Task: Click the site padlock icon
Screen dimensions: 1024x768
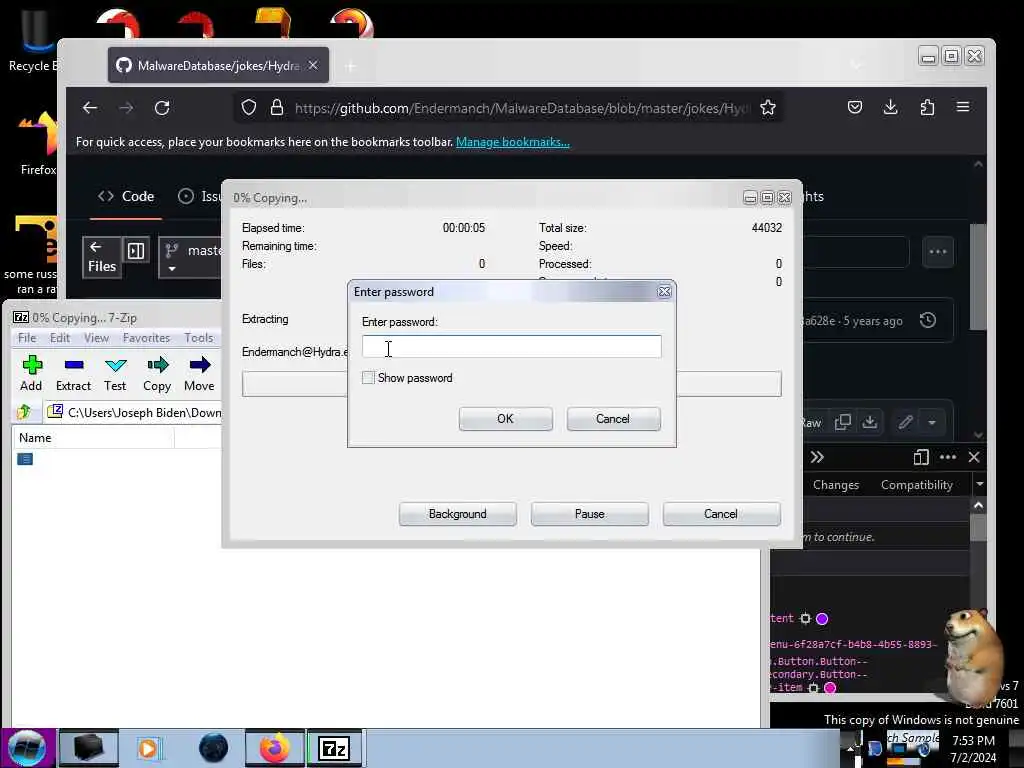Action: [x=277, y=108]
